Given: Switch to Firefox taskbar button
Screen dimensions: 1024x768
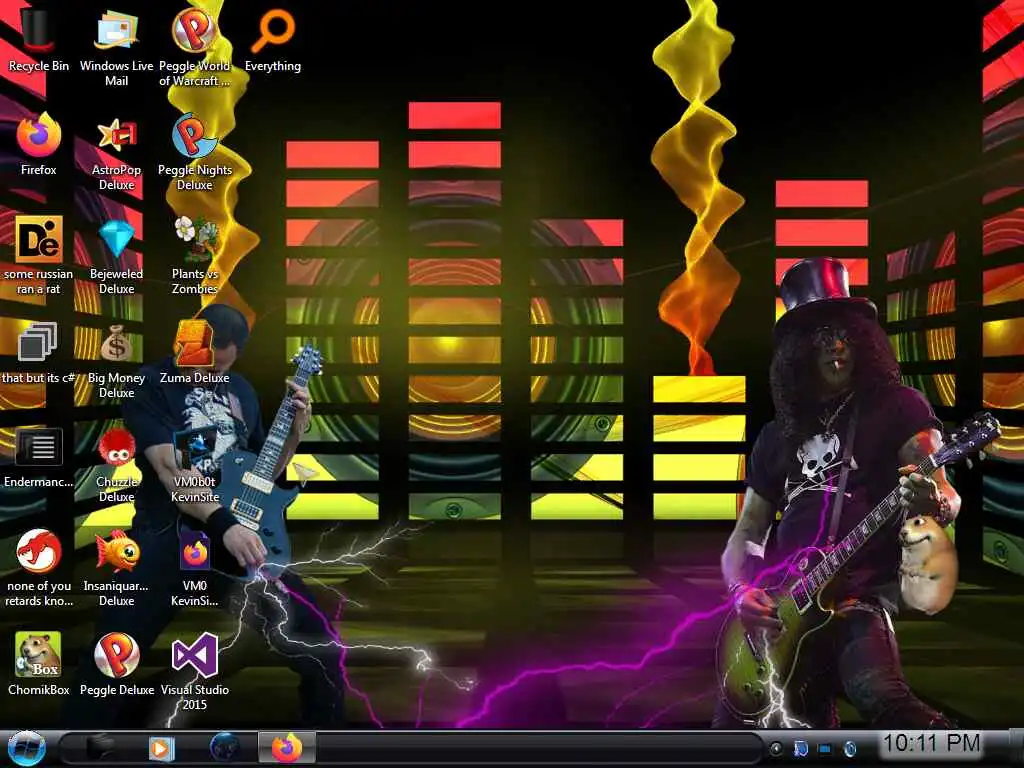Looking at the screenshot, I should click(x=287, y=748).
